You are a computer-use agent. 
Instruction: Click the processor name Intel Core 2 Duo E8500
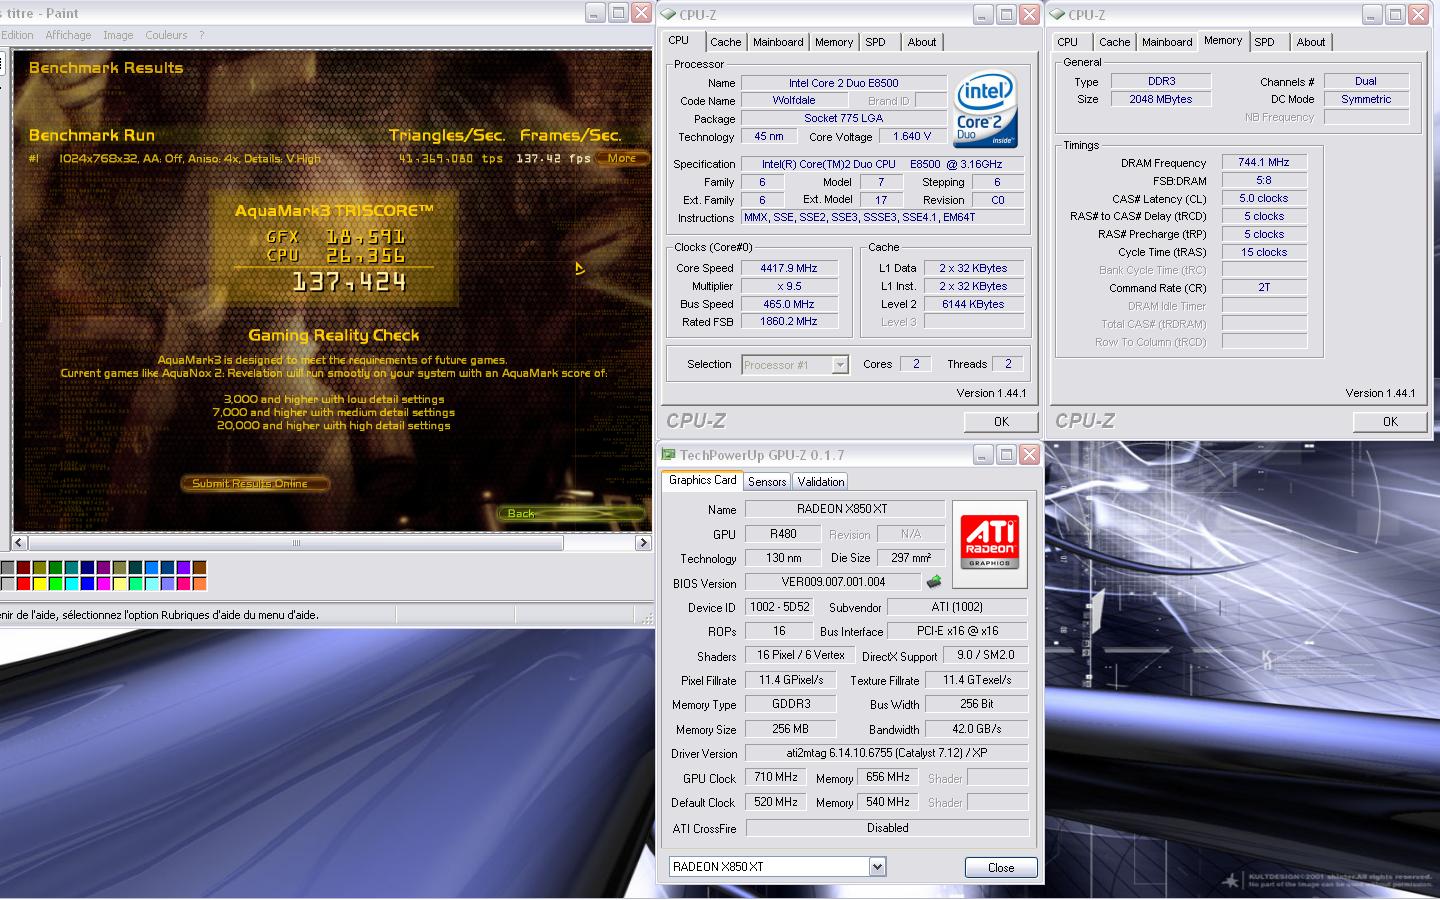[x=843, y=83]
